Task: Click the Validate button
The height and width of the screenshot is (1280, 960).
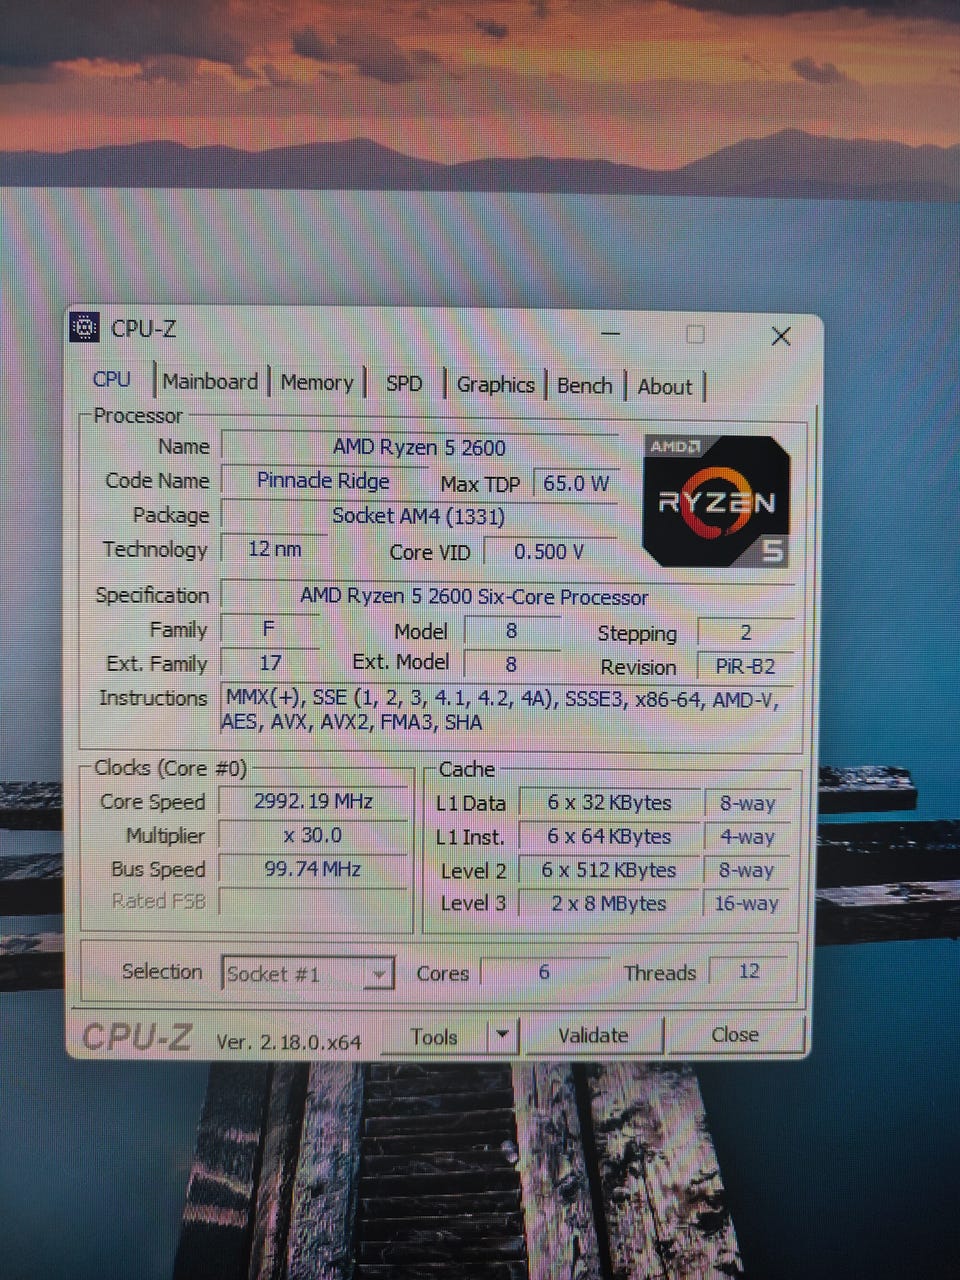Action: tap(593, 1036)
